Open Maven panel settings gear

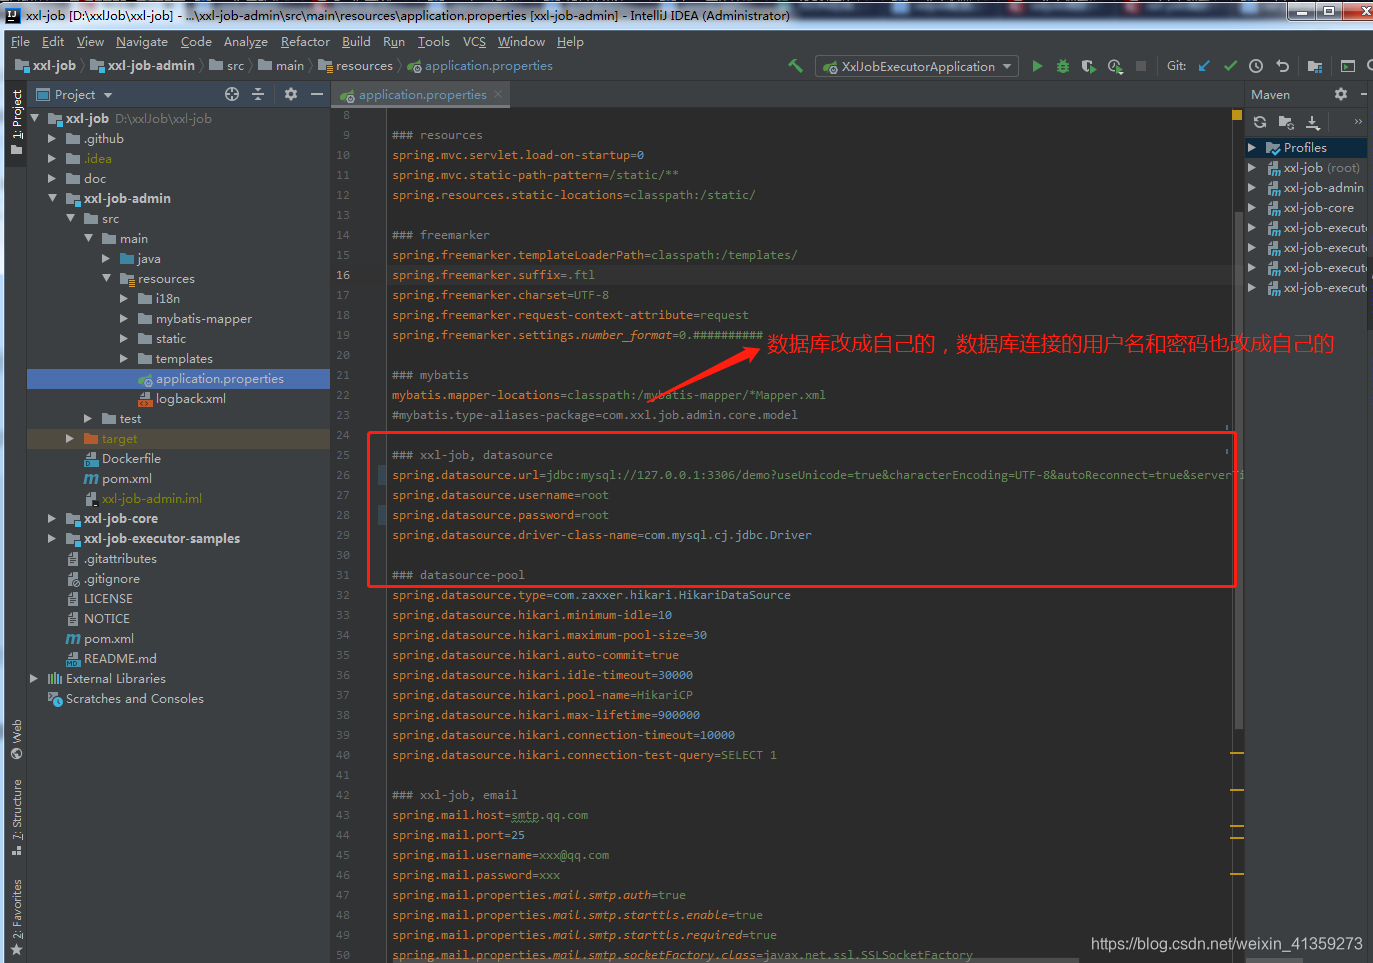[1341, 94]
